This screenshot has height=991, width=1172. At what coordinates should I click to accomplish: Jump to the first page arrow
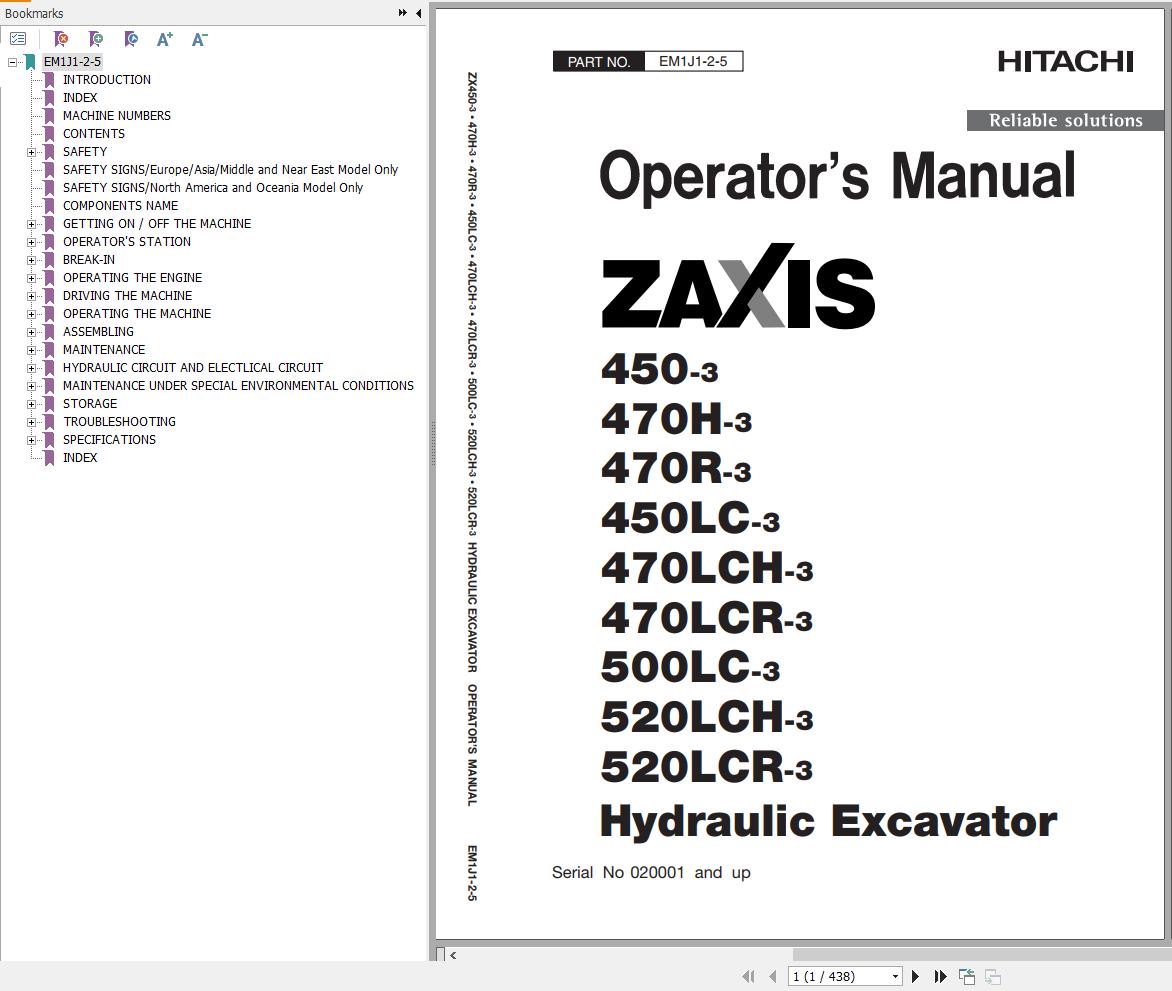(748, 976)
